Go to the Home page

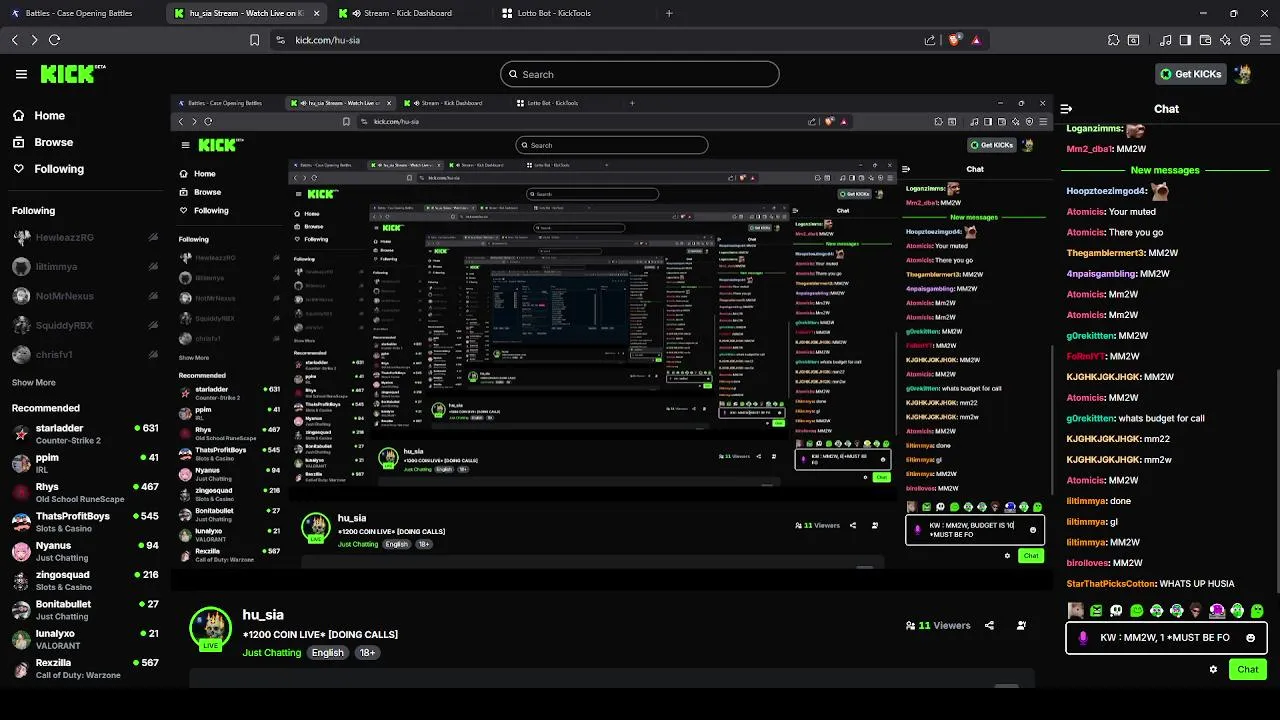point(38,116)
